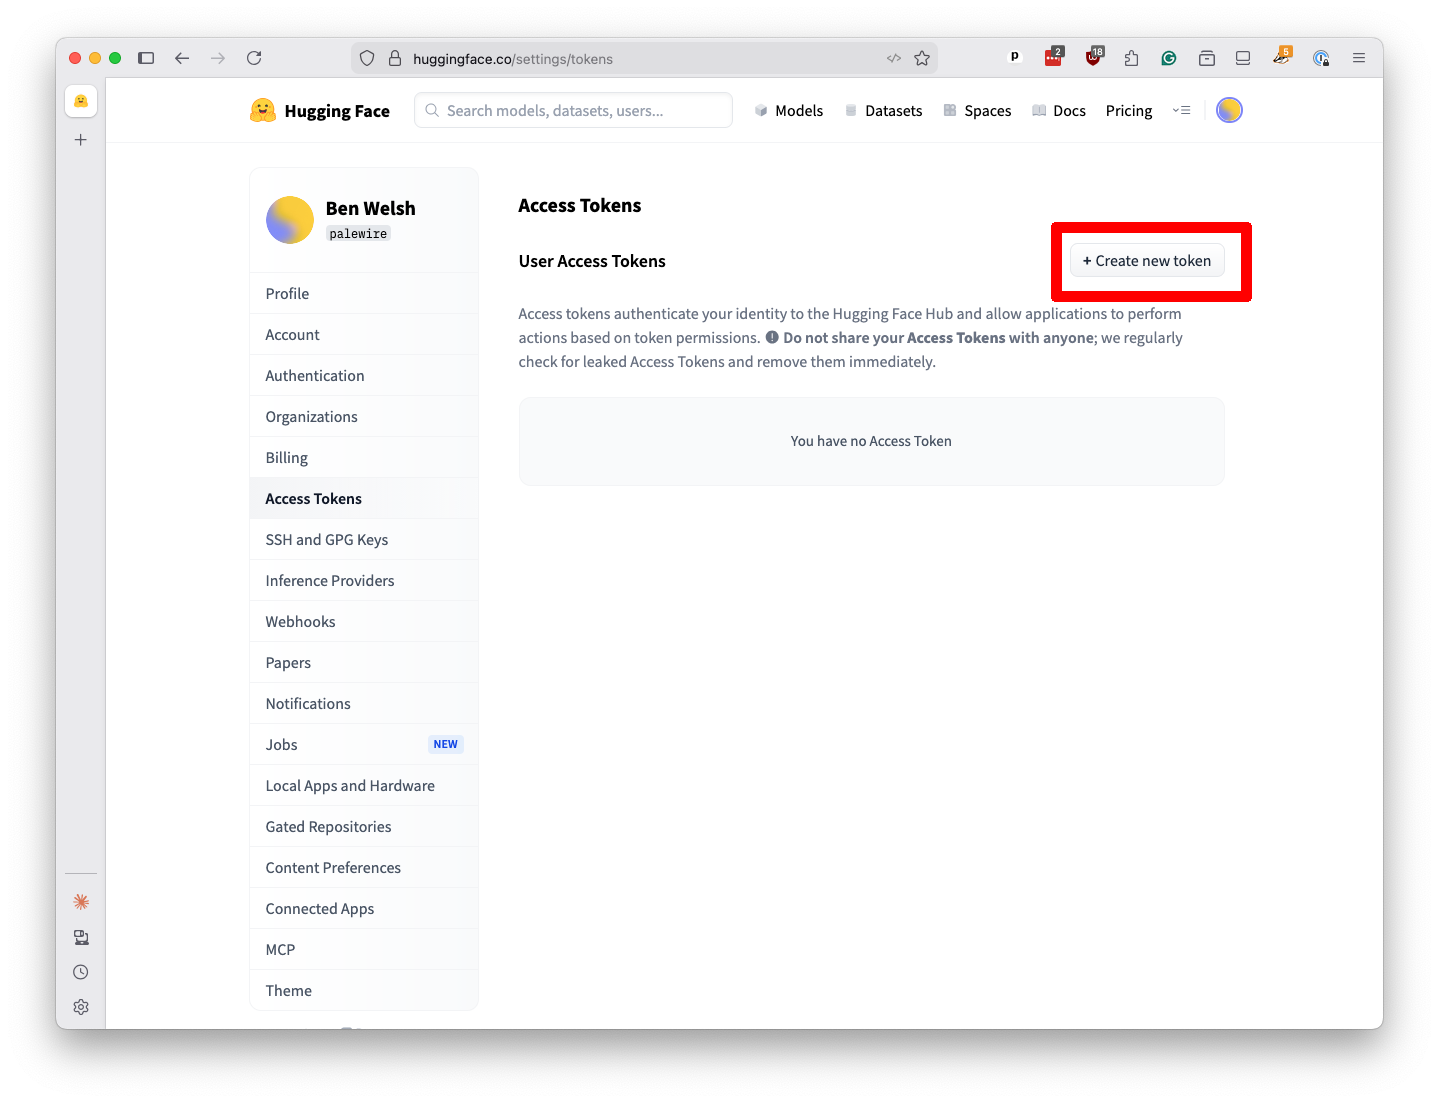Select Models in the top navigation

click(x=797, y=110)
